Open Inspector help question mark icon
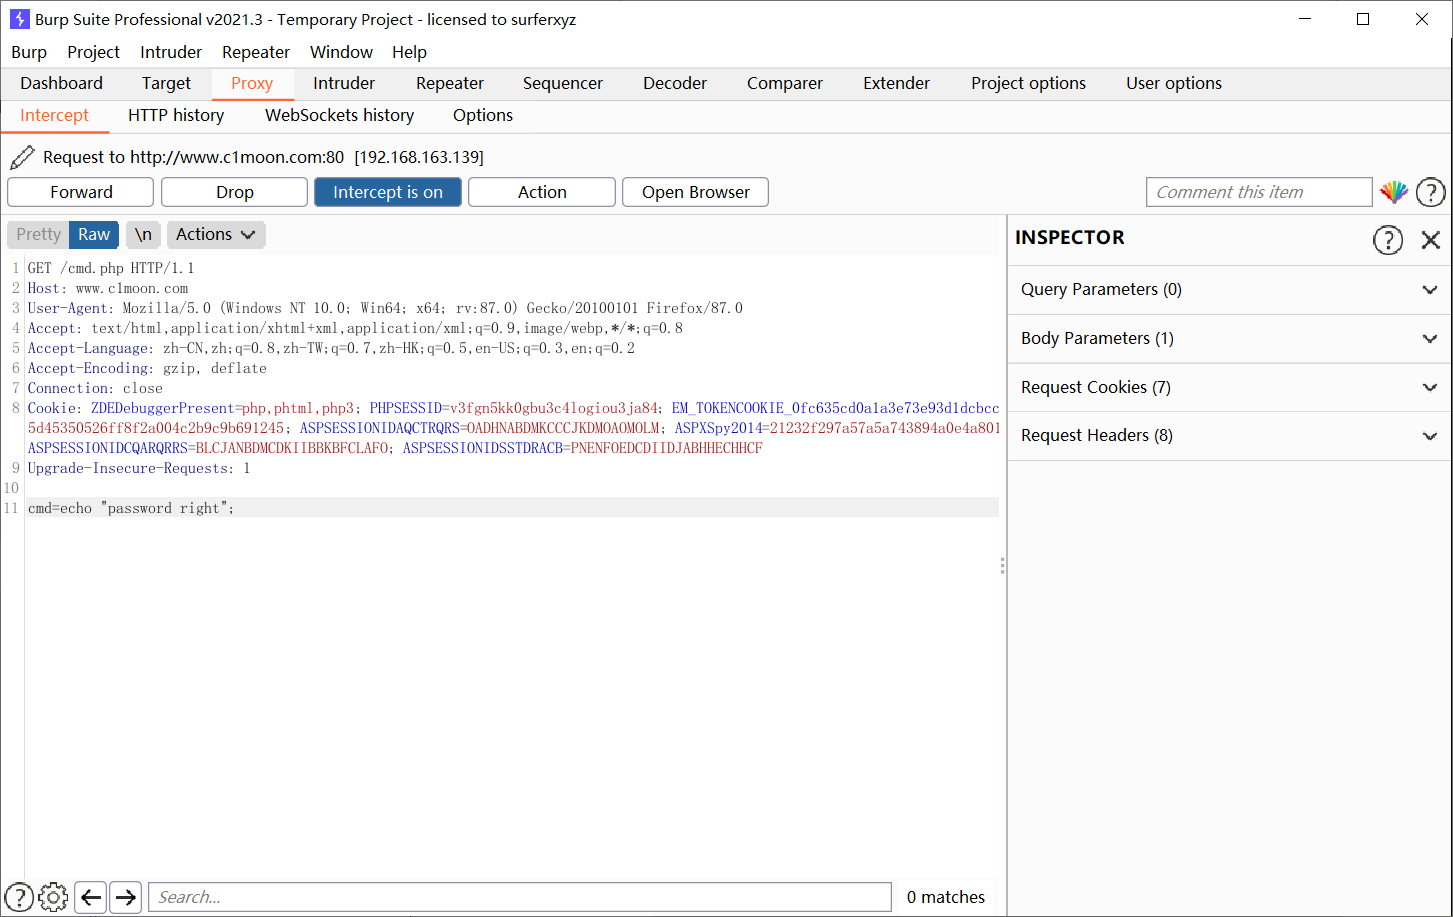The image size is (1453, 917). [x=1388, y=240]
